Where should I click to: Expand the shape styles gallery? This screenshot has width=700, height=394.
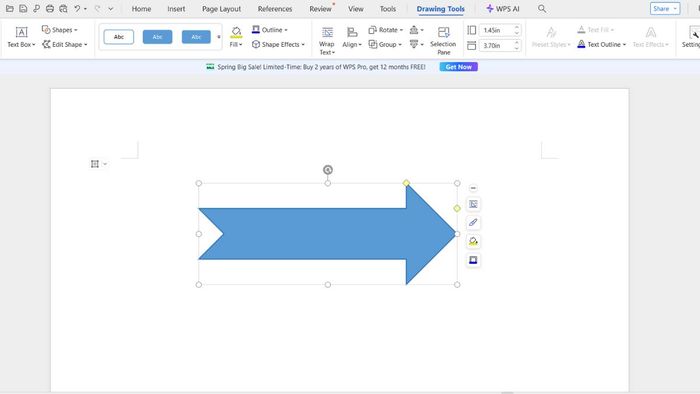click(219, 37)
